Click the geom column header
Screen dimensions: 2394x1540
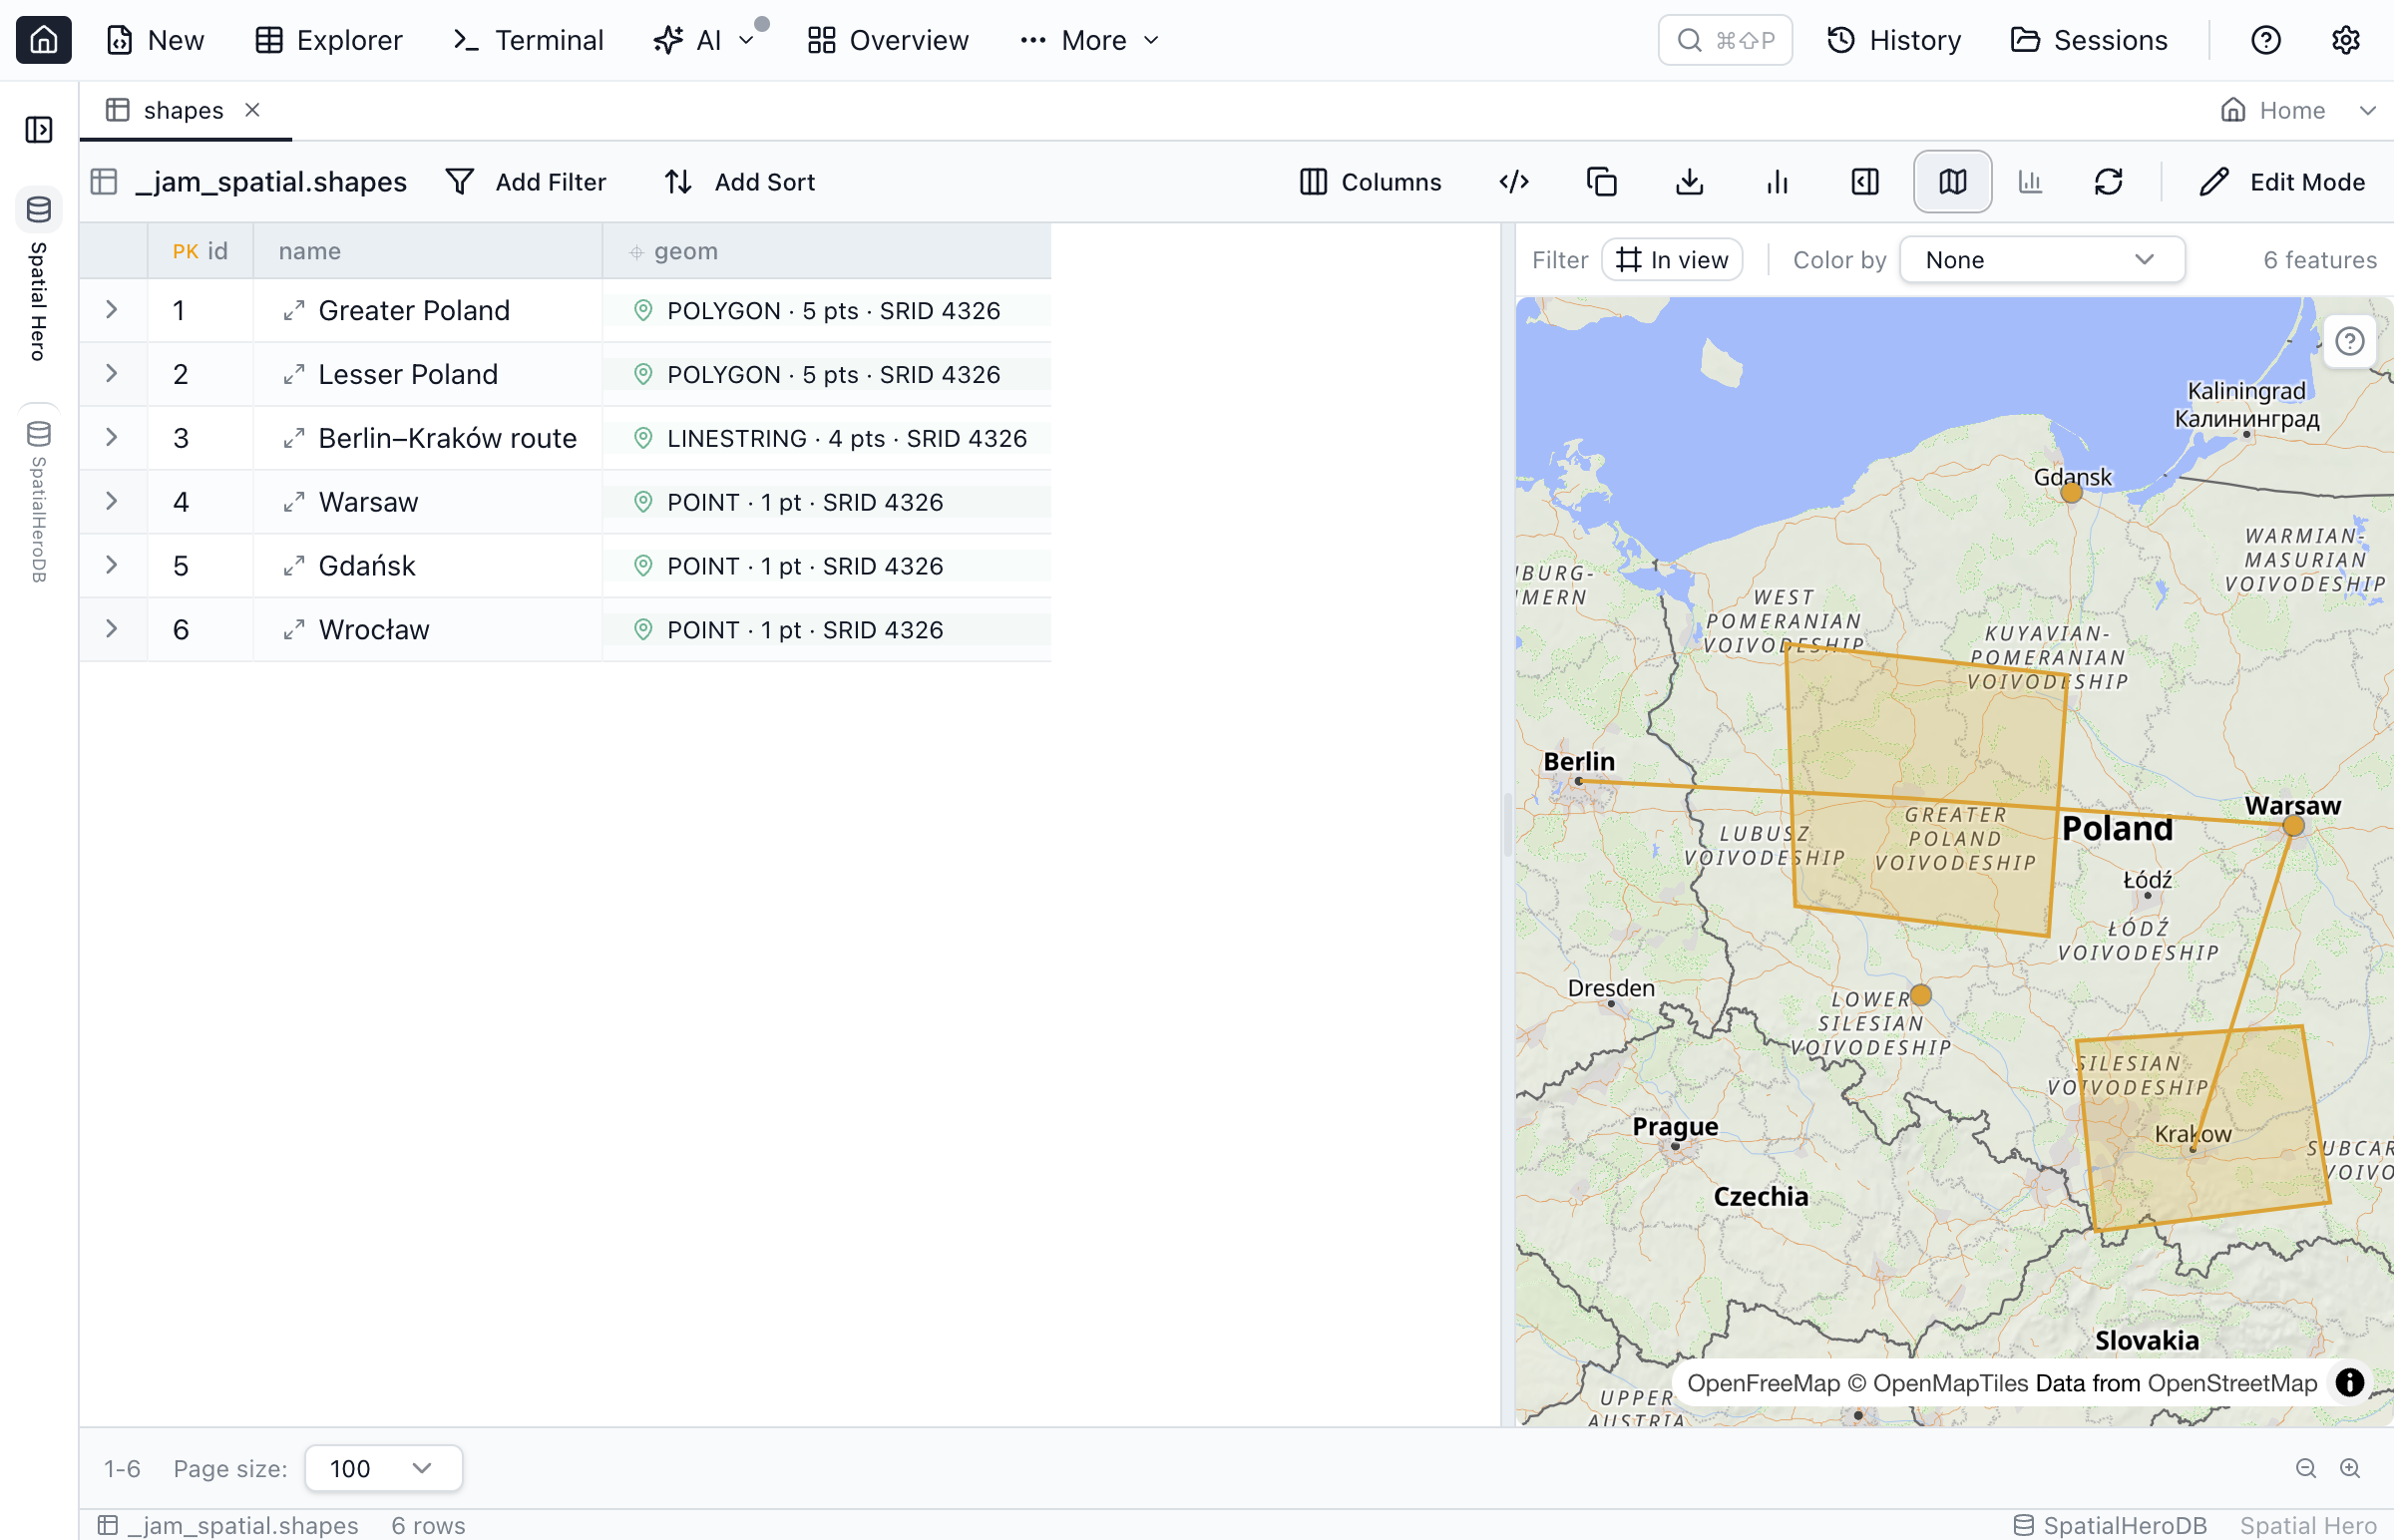826,251
